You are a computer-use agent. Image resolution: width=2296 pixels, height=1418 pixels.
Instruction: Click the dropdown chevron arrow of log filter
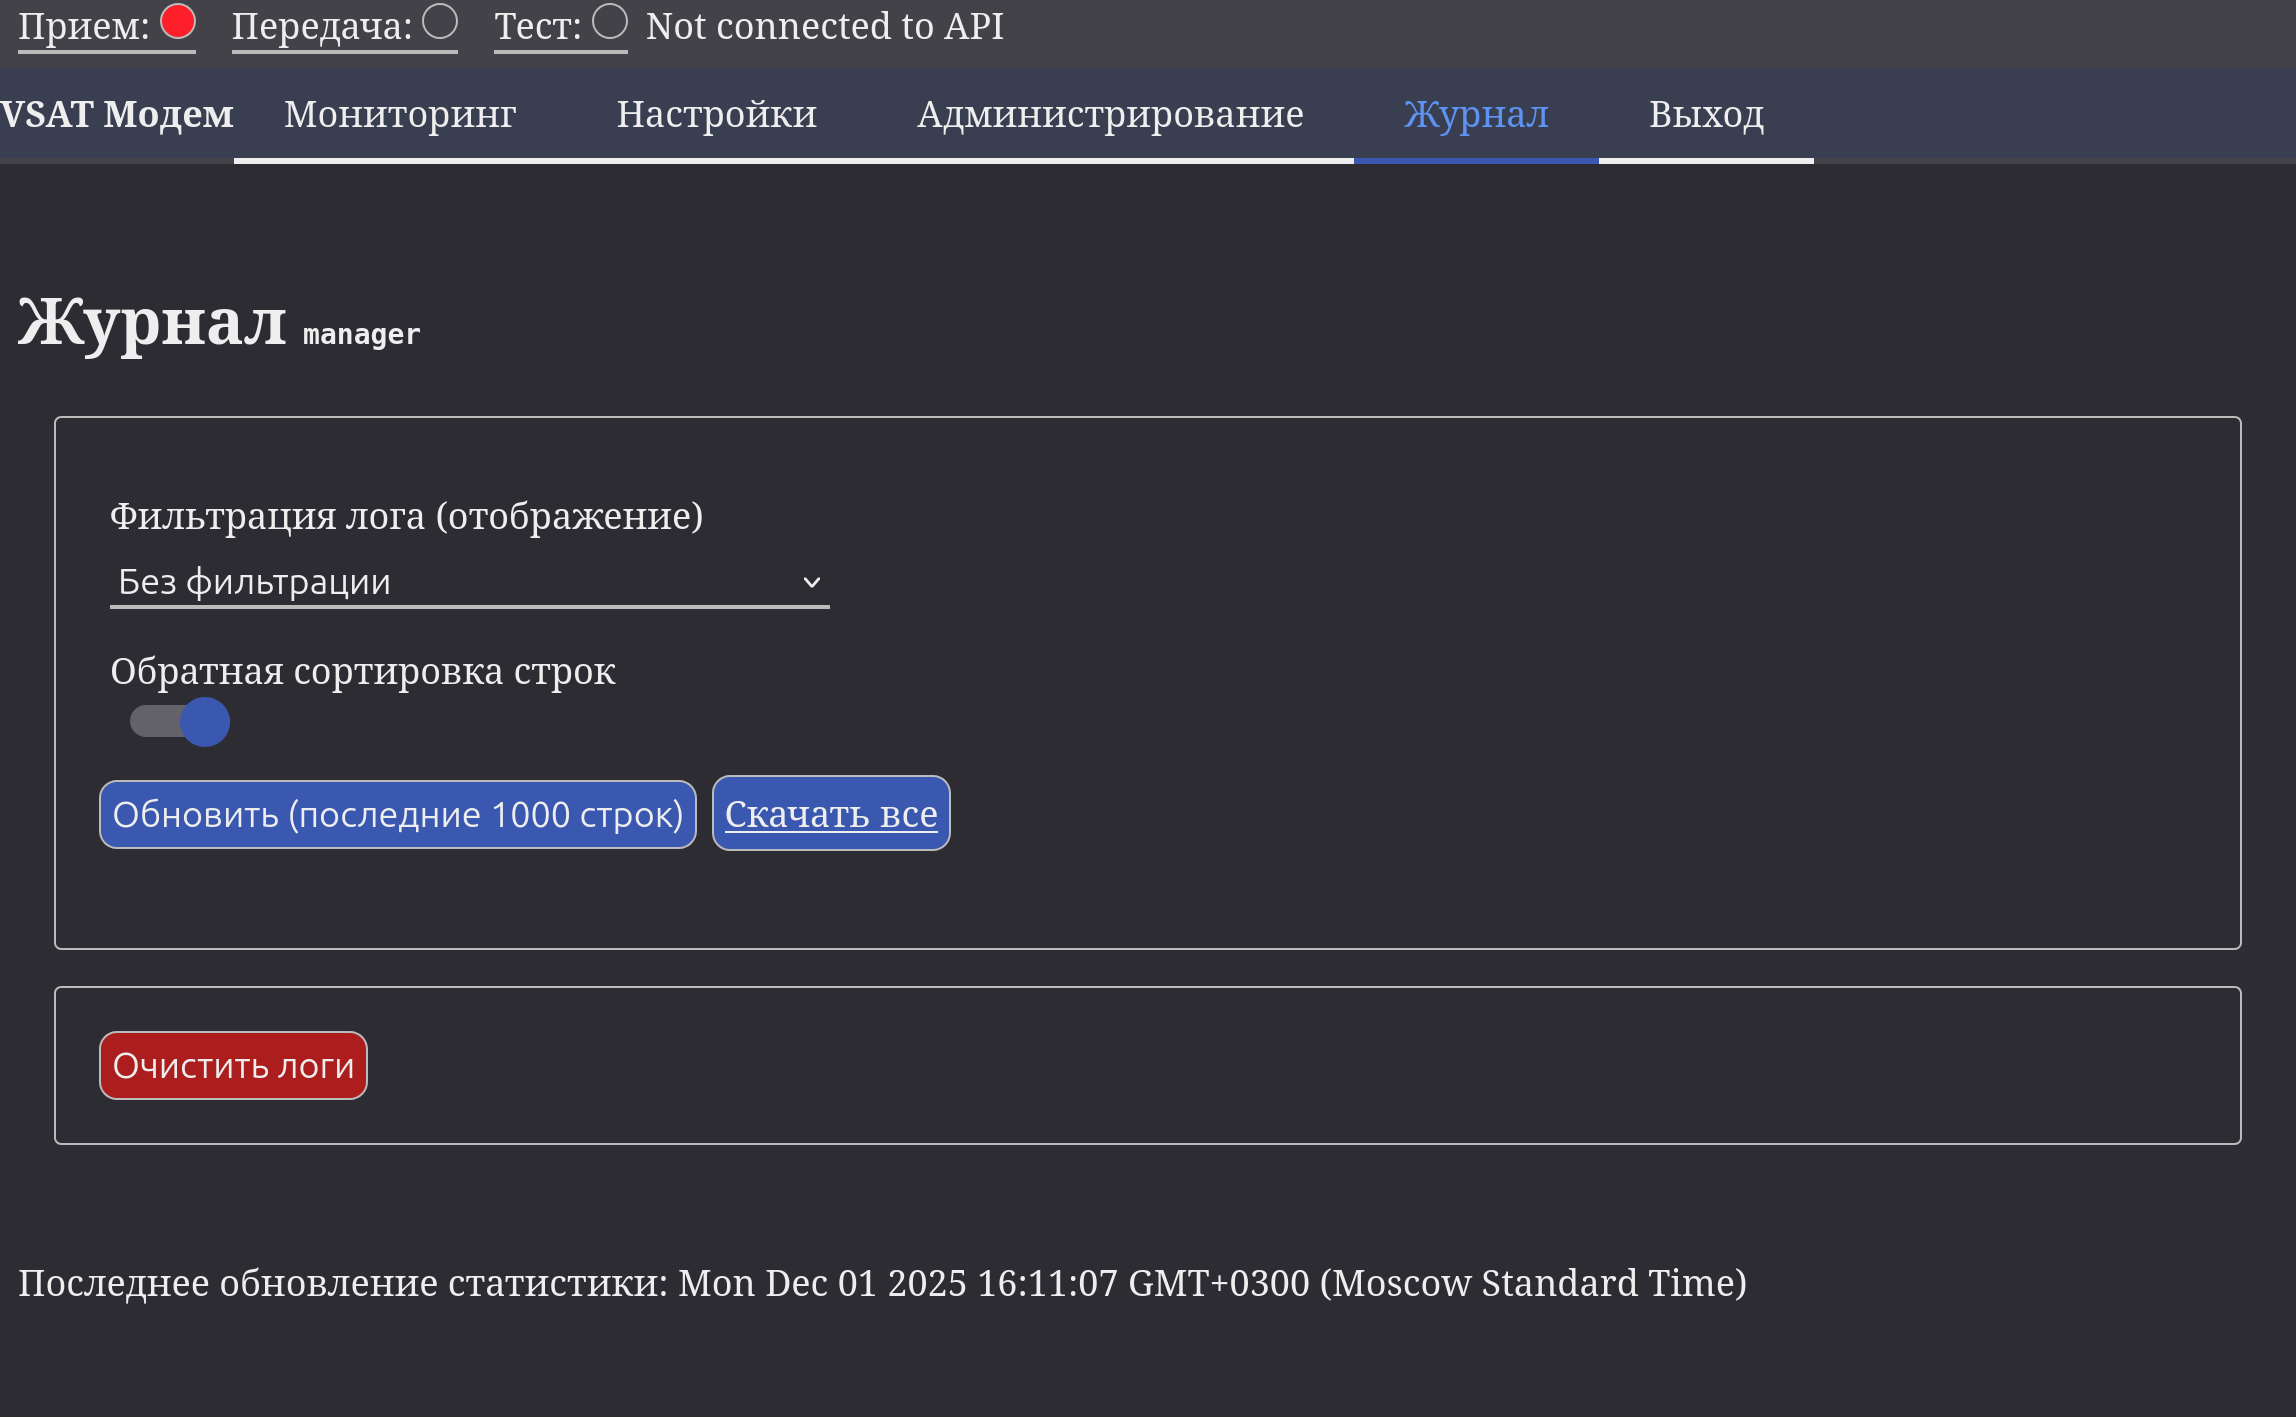click(812, 582)
